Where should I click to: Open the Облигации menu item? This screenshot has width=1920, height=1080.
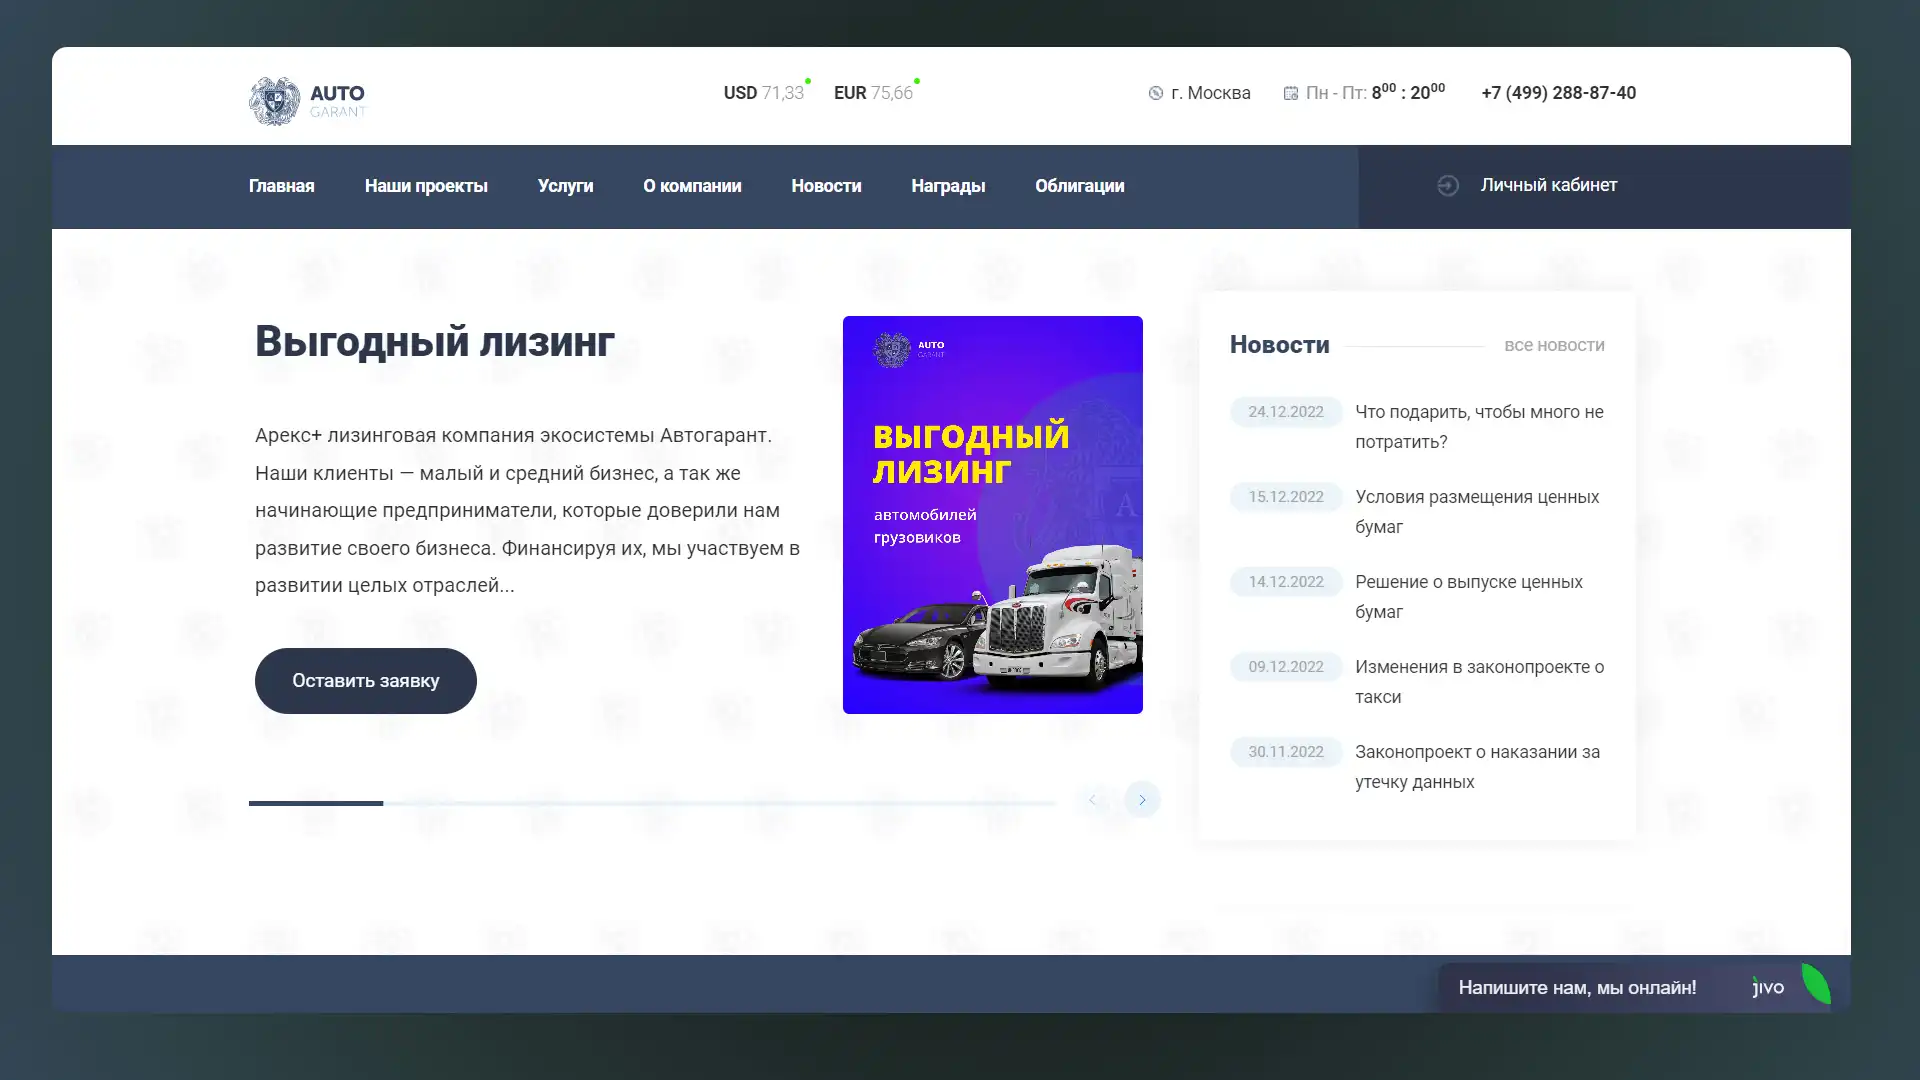click(x=1079, y=186)
